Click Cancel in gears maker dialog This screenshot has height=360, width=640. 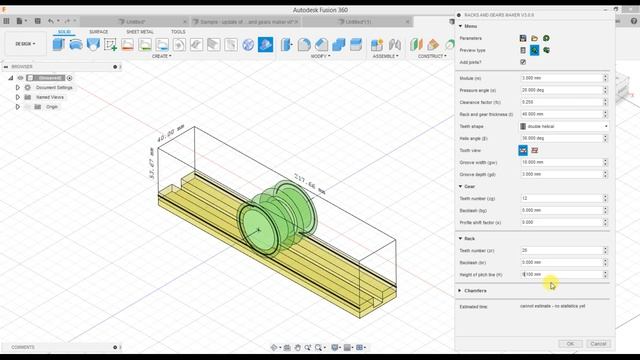(598, 344)
